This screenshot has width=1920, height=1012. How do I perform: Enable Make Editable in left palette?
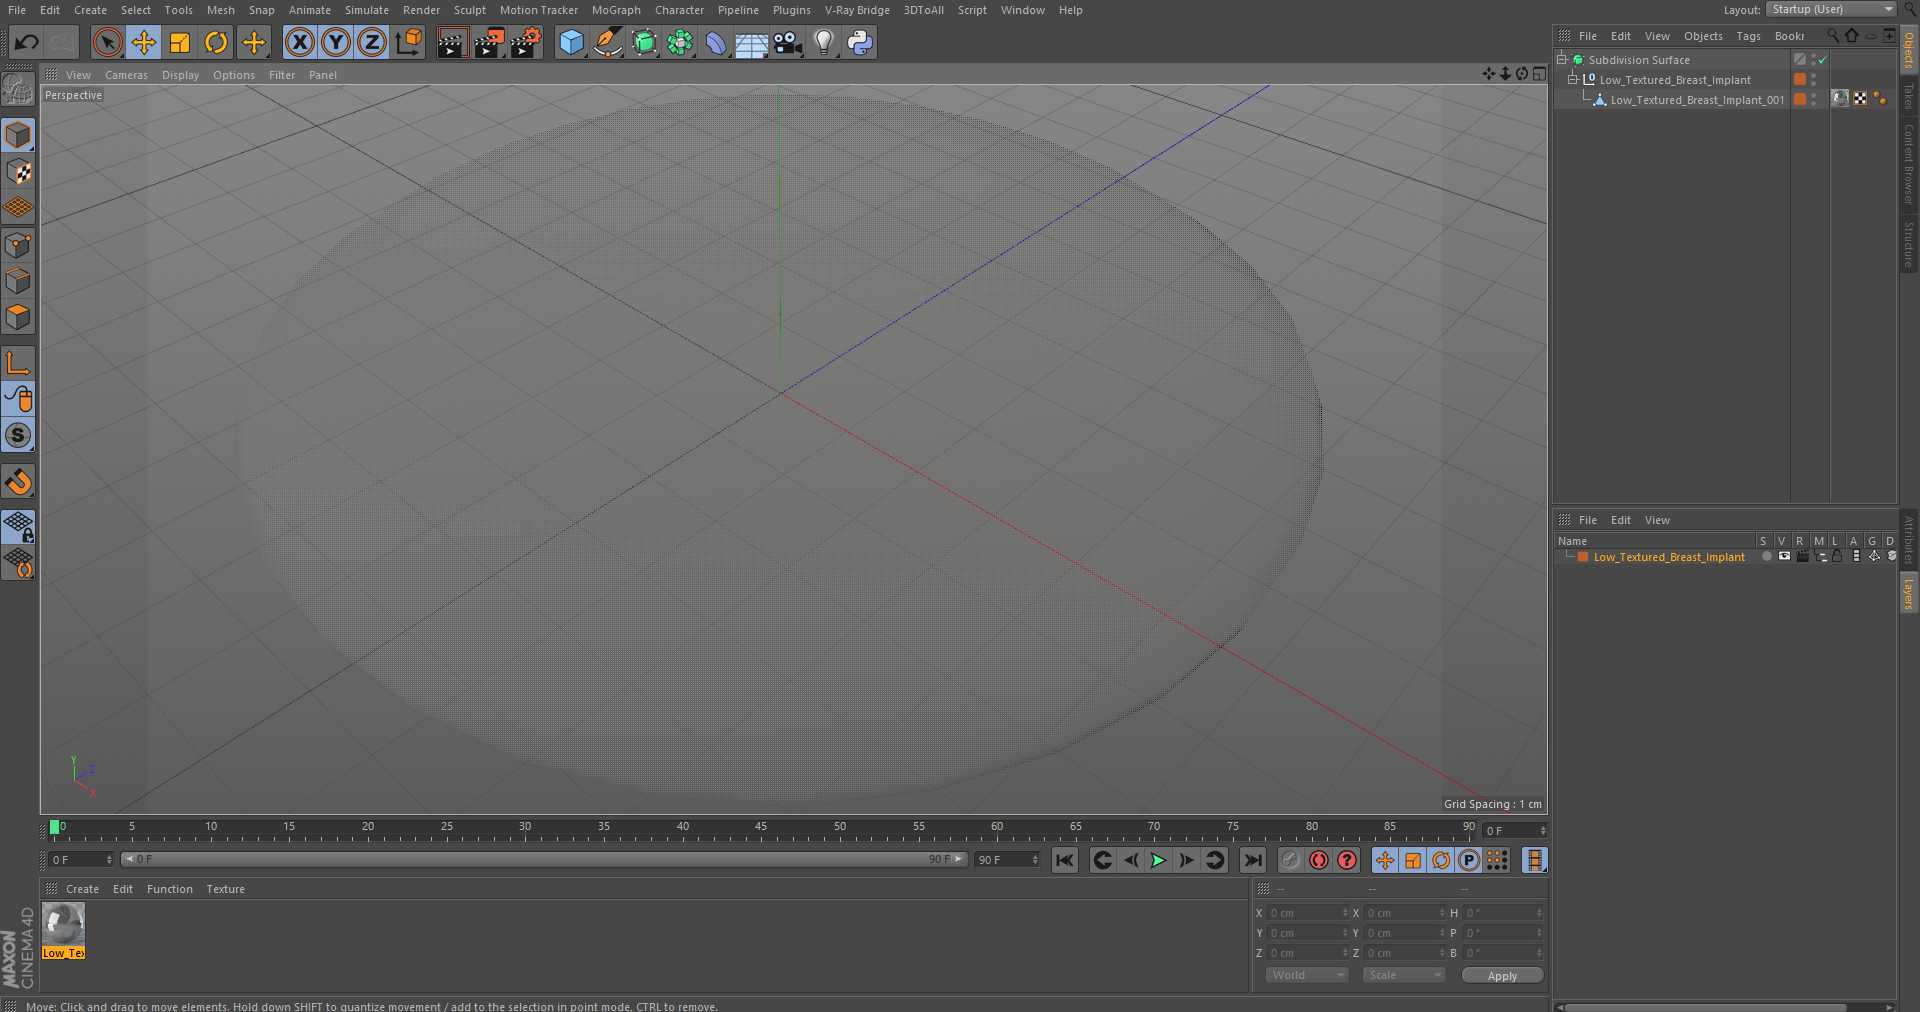coord(18,90)
